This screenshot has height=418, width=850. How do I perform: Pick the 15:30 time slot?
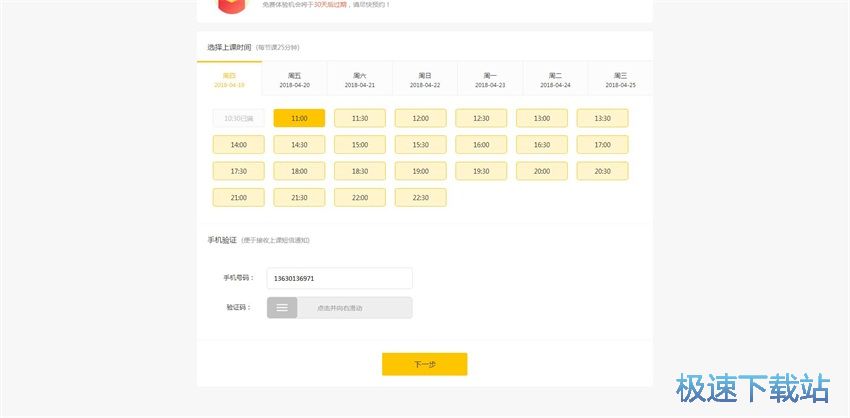[x=421, y=145]
